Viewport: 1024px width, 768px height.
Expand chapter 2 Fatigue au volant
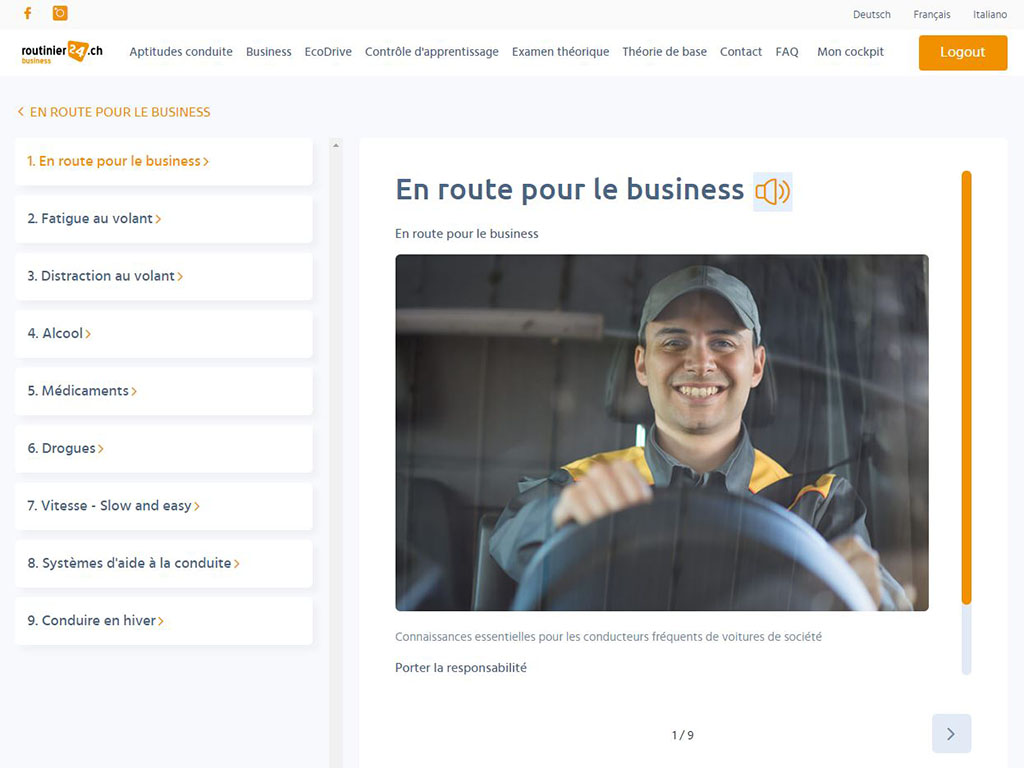[158, 219]
